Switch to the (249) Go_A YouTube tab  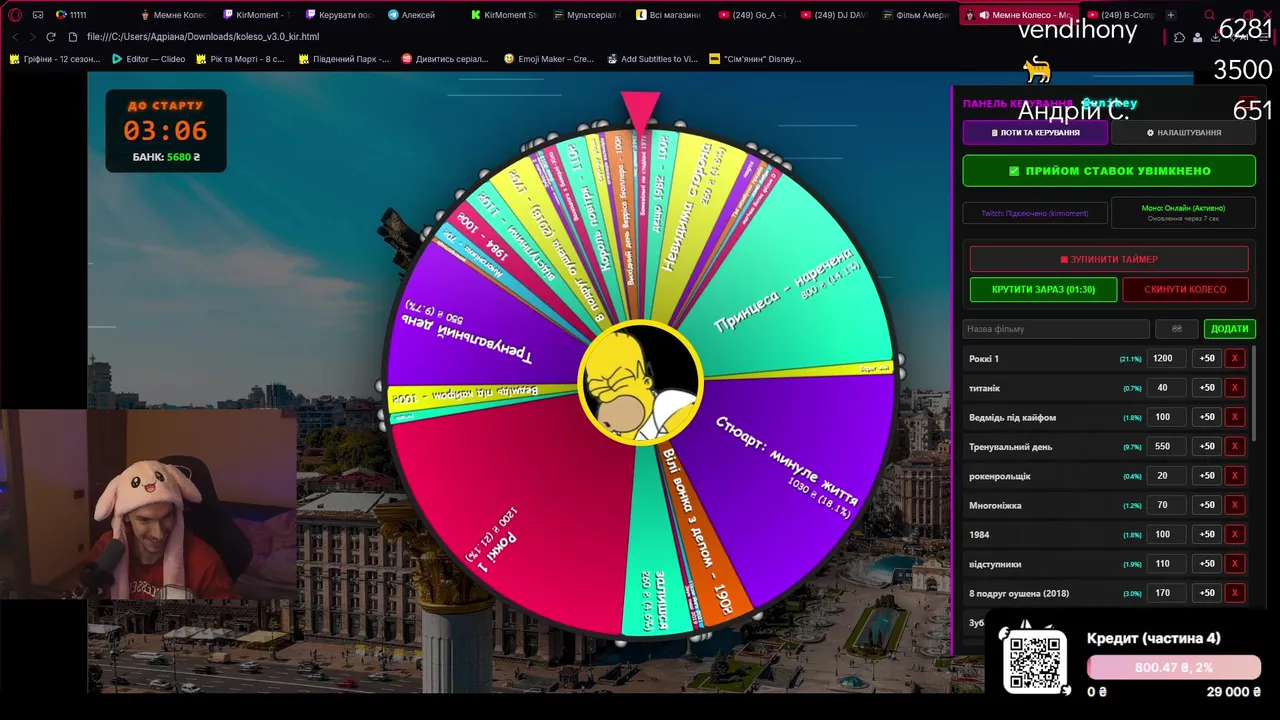[750, 15]
